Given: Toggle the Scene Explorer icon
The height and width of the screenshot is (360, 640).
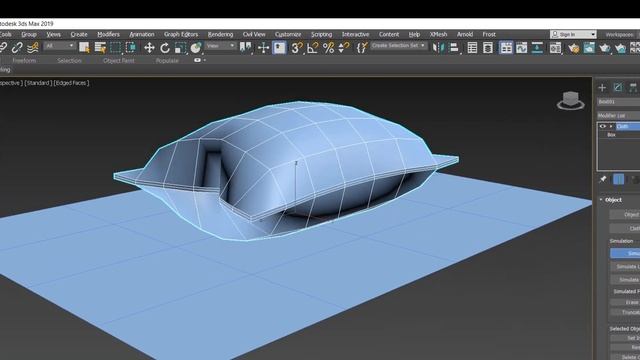Looking at the screenshot, I should pyautogui.click(x=472, y=48).
